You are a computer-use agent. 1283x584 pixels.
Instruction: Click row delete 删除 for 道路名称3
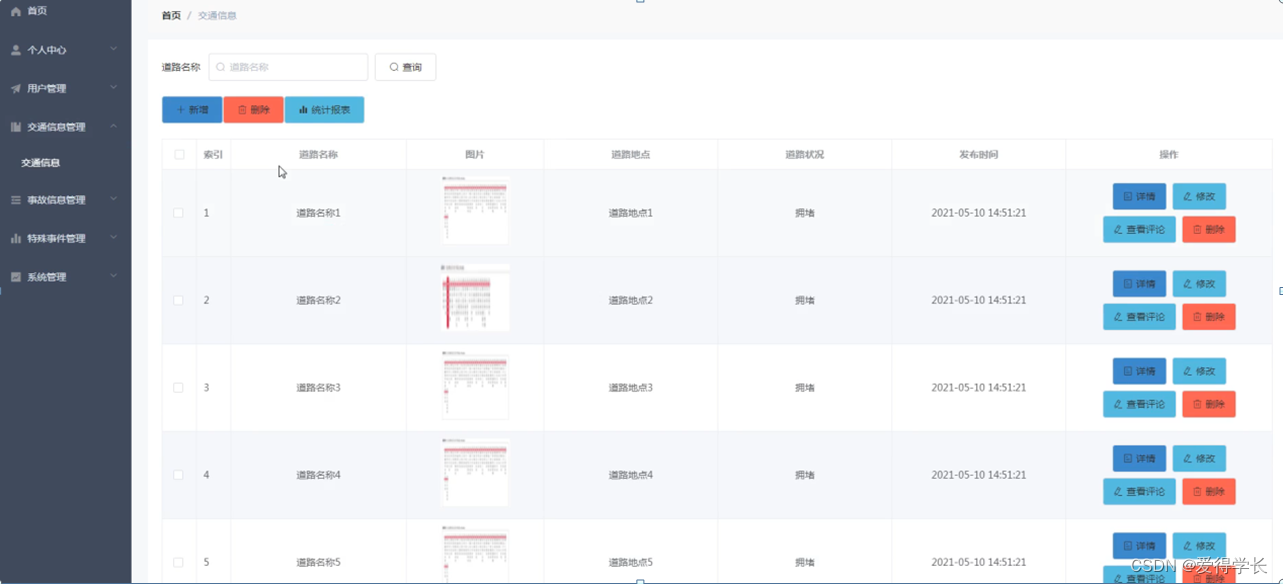click(1209, 404)
